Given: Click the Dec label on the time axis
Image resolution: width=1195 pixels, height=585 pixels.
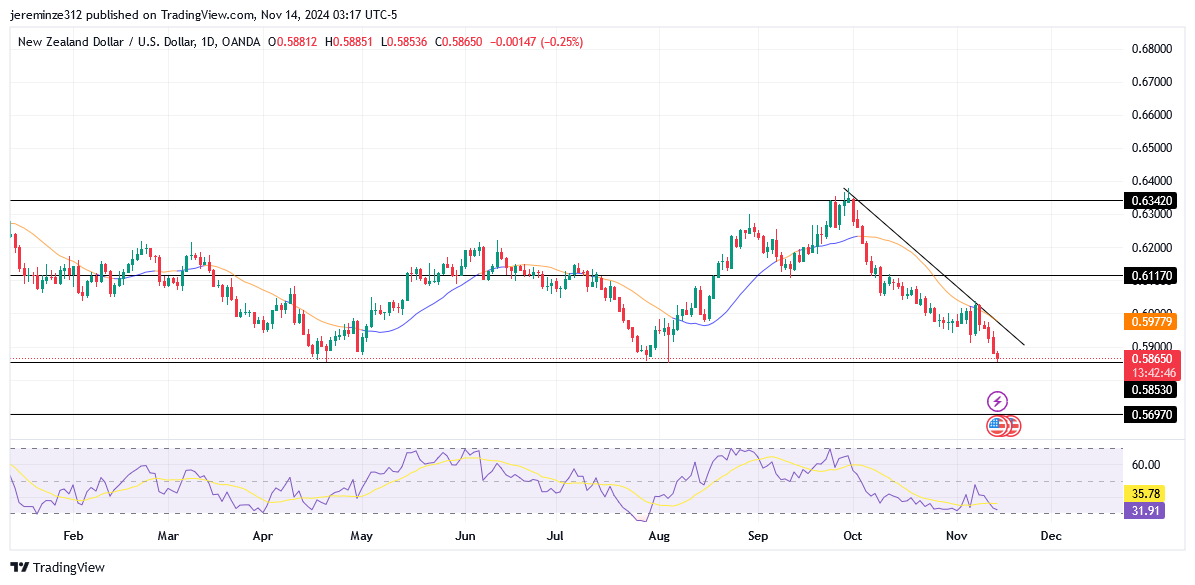Looking at the screenshot, I should [x=1050, y=536].
